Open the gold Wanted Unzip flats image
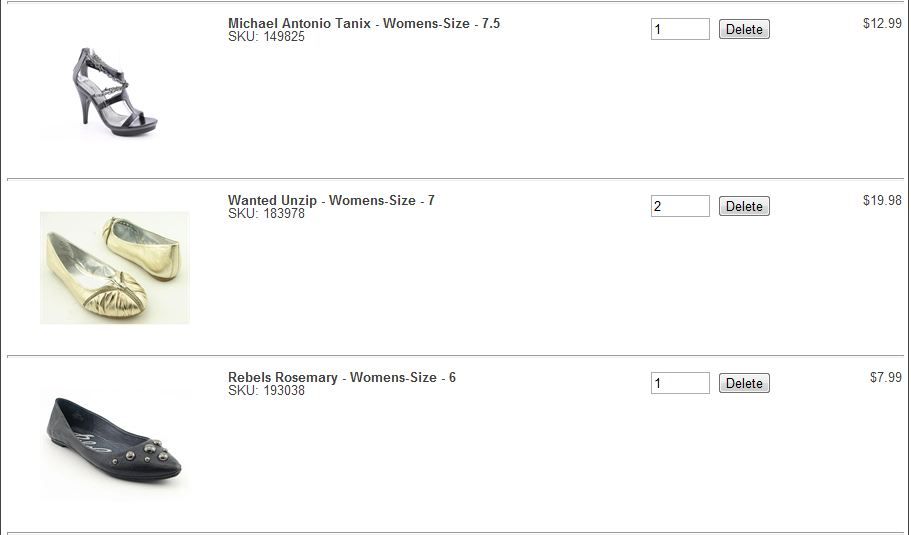Viewport: 911px width, 535px height. [114, 267]
